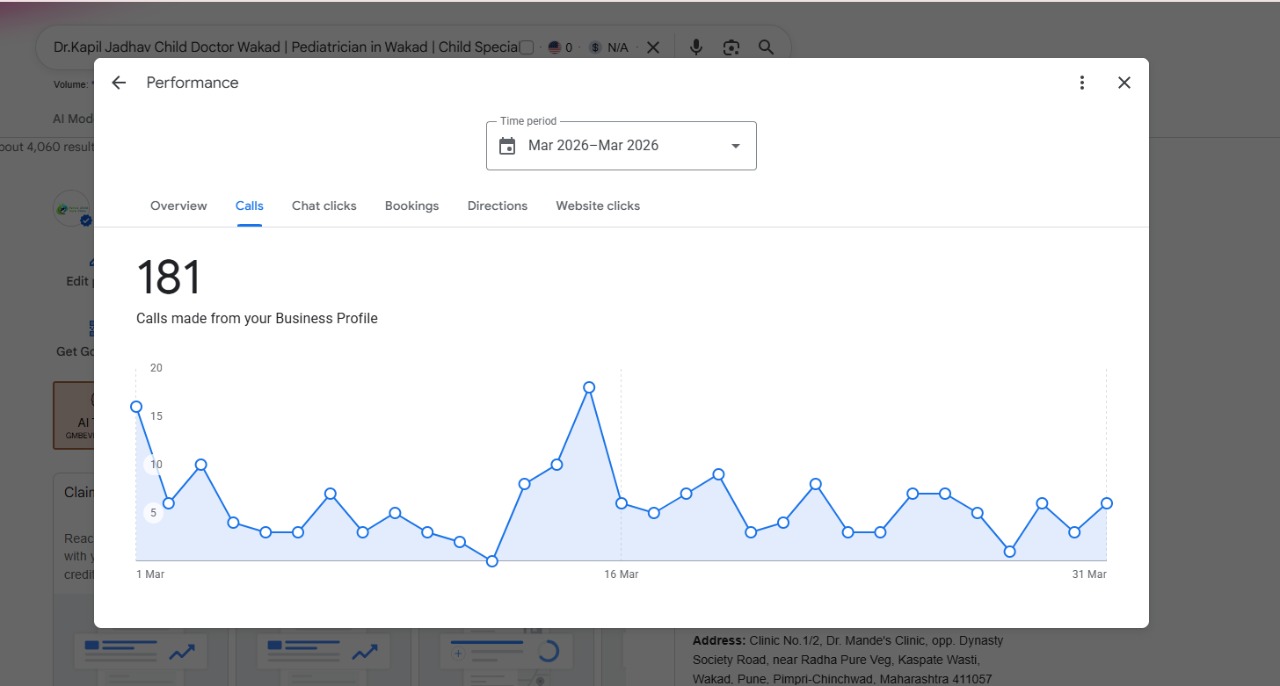Switch to the Bookings tab

point(412,206)
